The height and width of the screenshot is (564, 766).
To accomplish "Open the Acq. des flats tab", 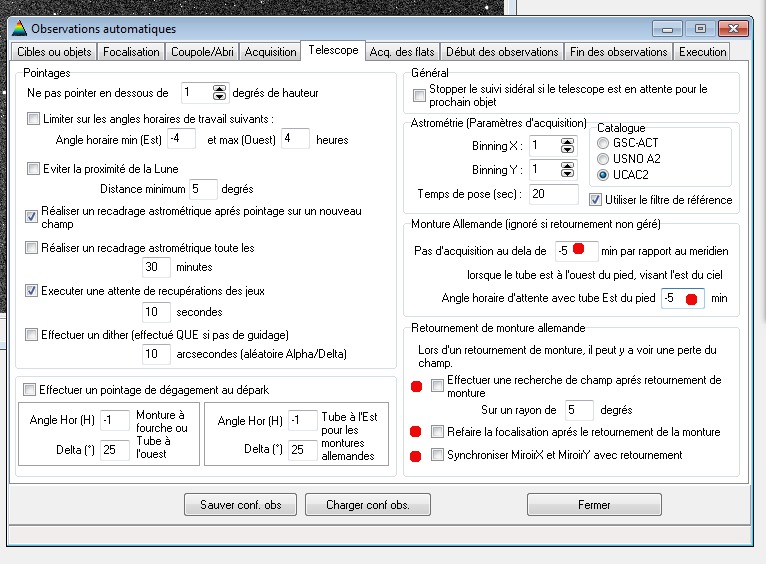I will (x=402, y=52).
